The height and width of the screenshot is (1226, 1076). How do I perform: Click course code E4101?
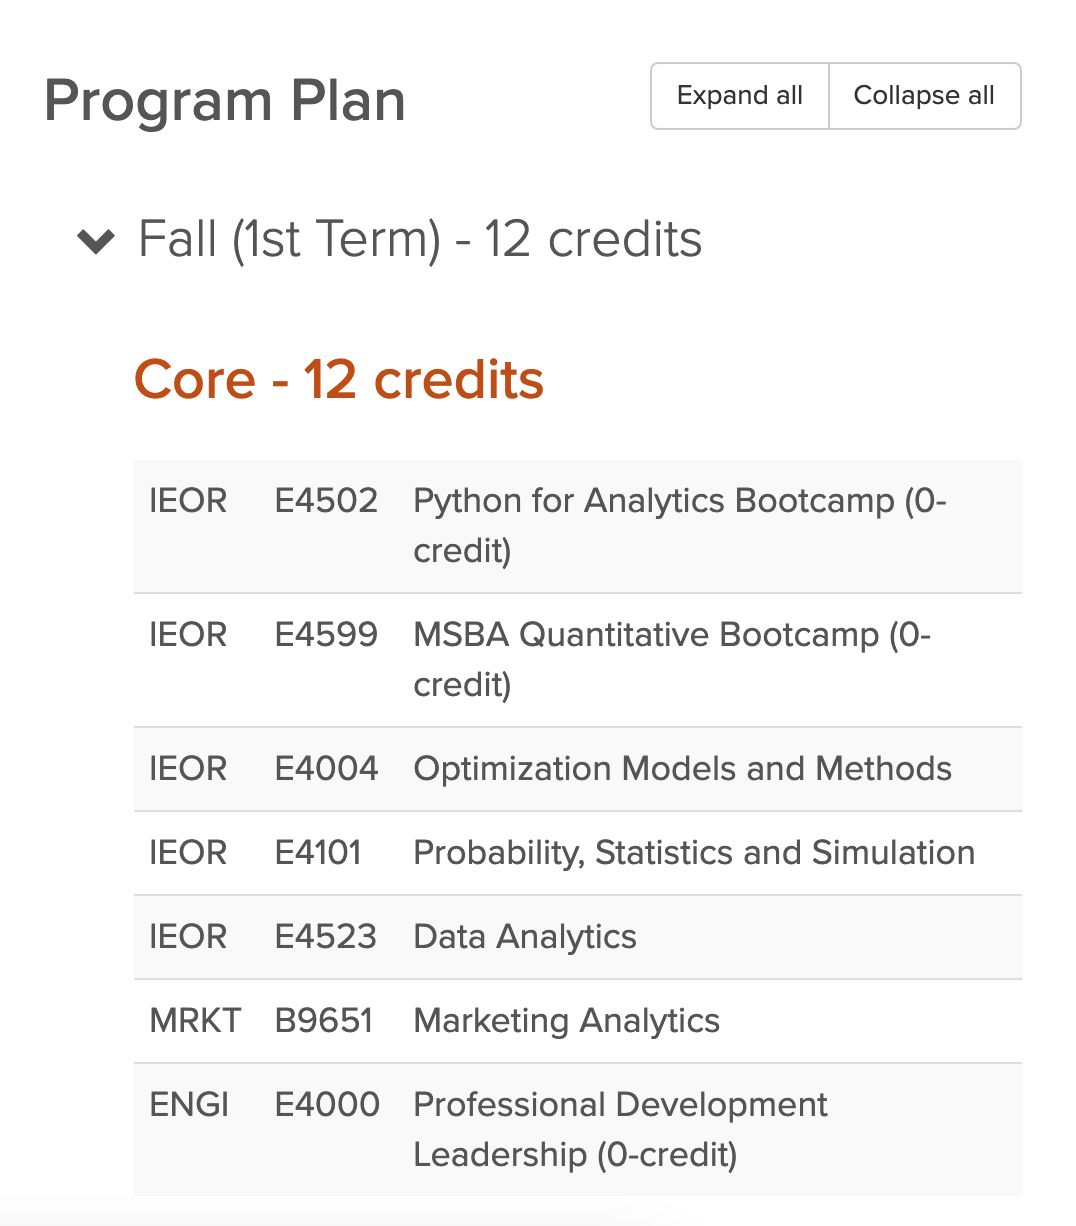318,853
